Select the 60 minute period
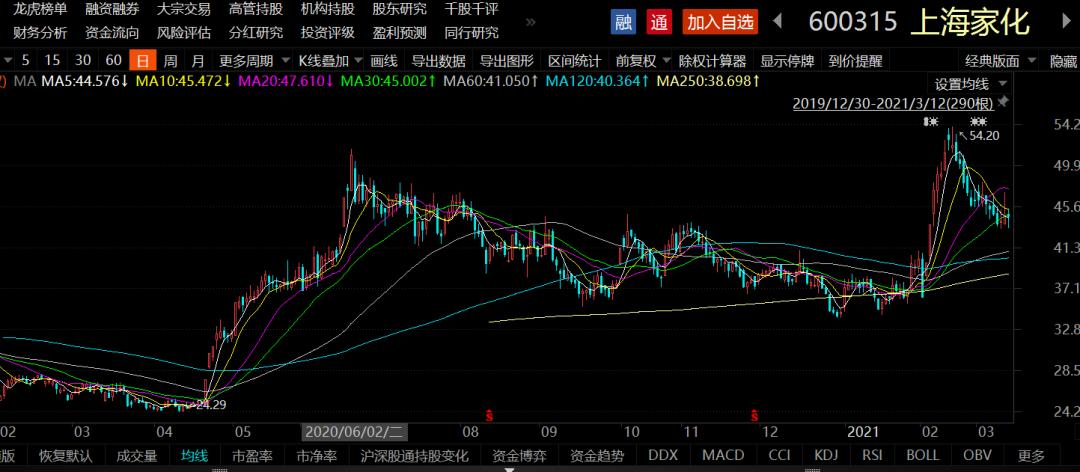 (114, 61)
